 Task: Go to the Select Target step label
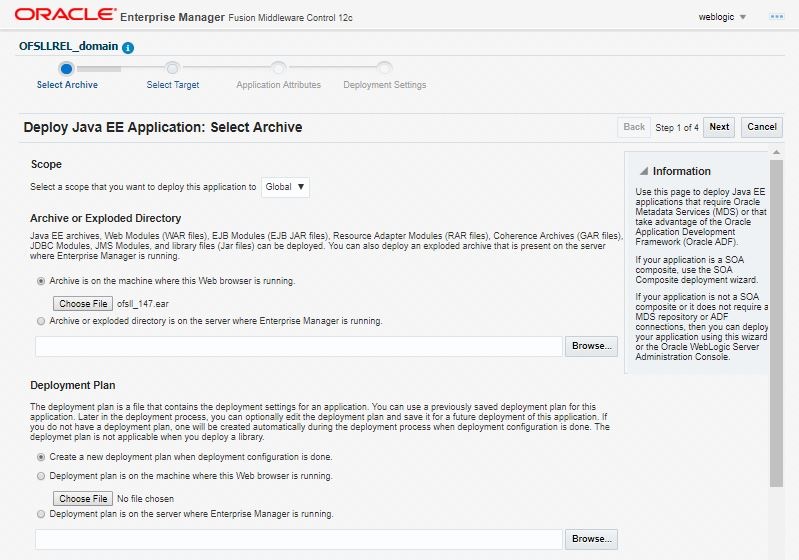click(x=173, y=85)
